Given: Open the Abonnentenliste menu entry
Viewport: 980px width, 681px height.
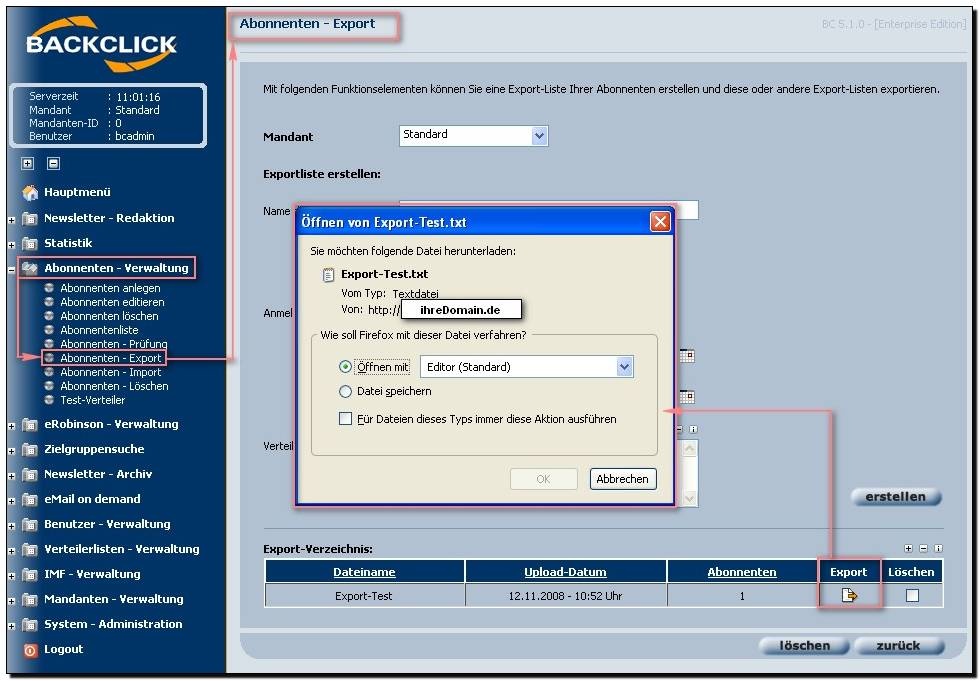Looking at the screenshot, I should click(x=99, y=330).
